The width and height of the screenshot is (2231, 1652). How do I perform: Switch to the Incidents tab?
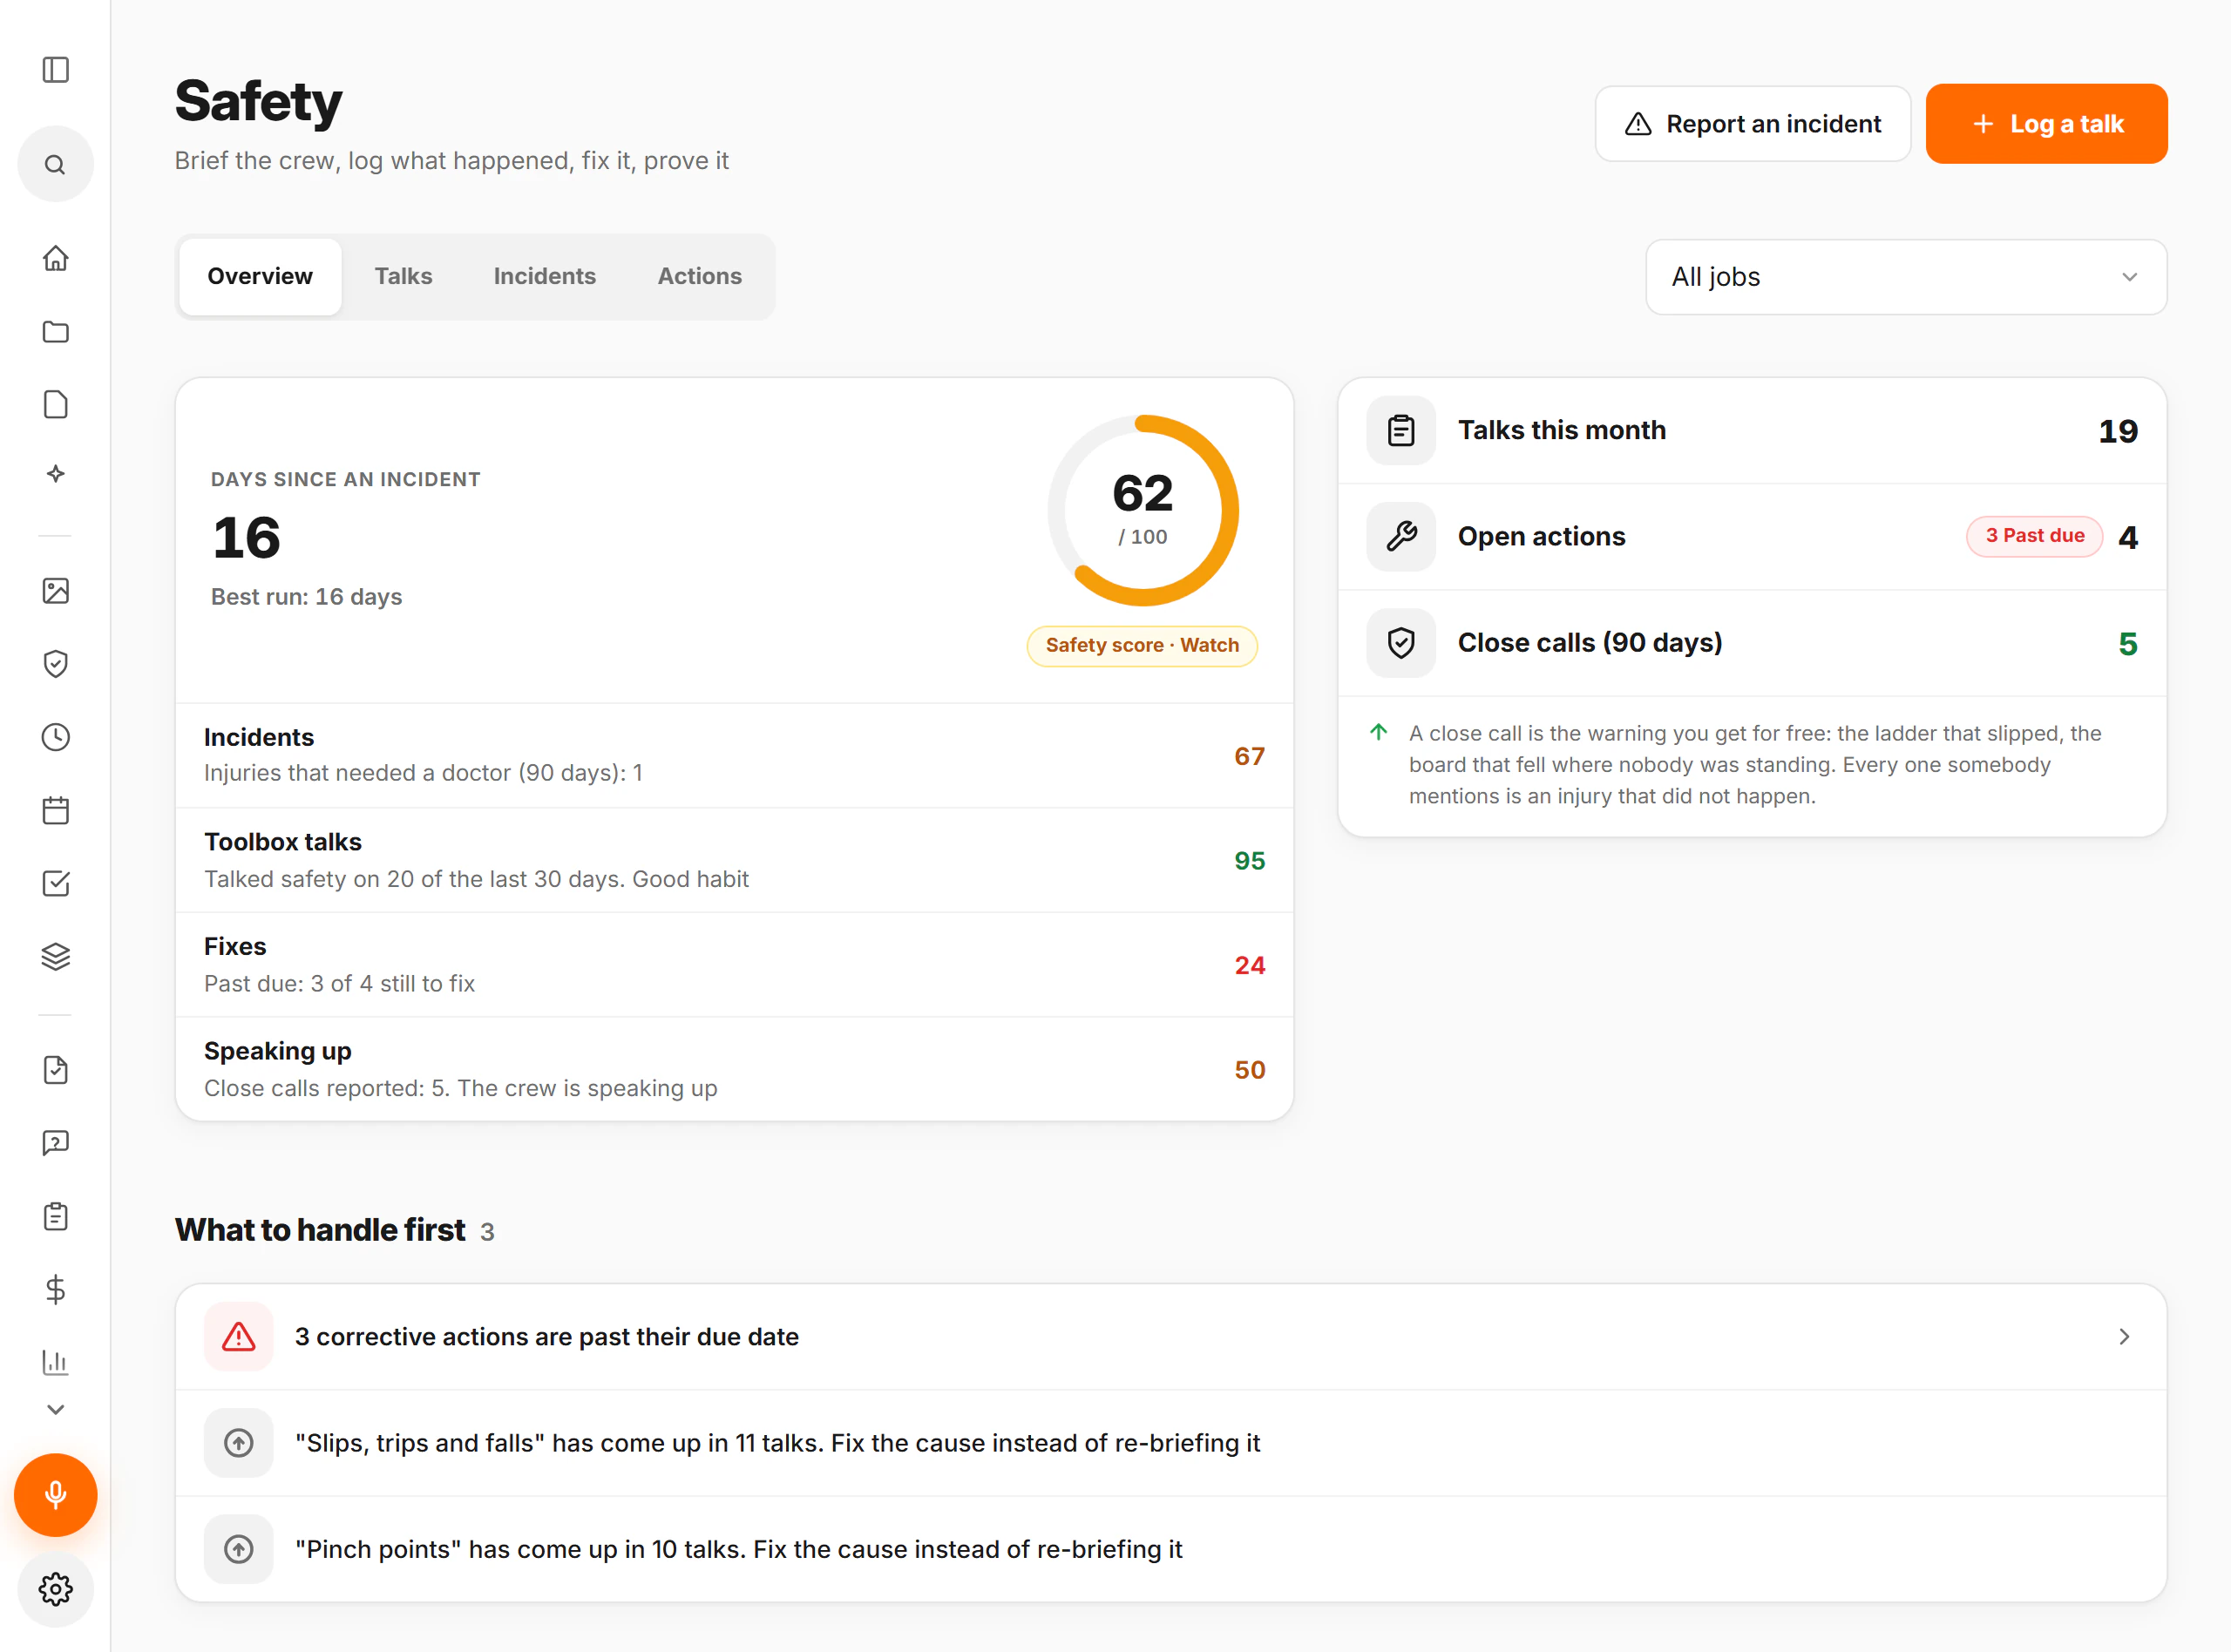[545, 277]
